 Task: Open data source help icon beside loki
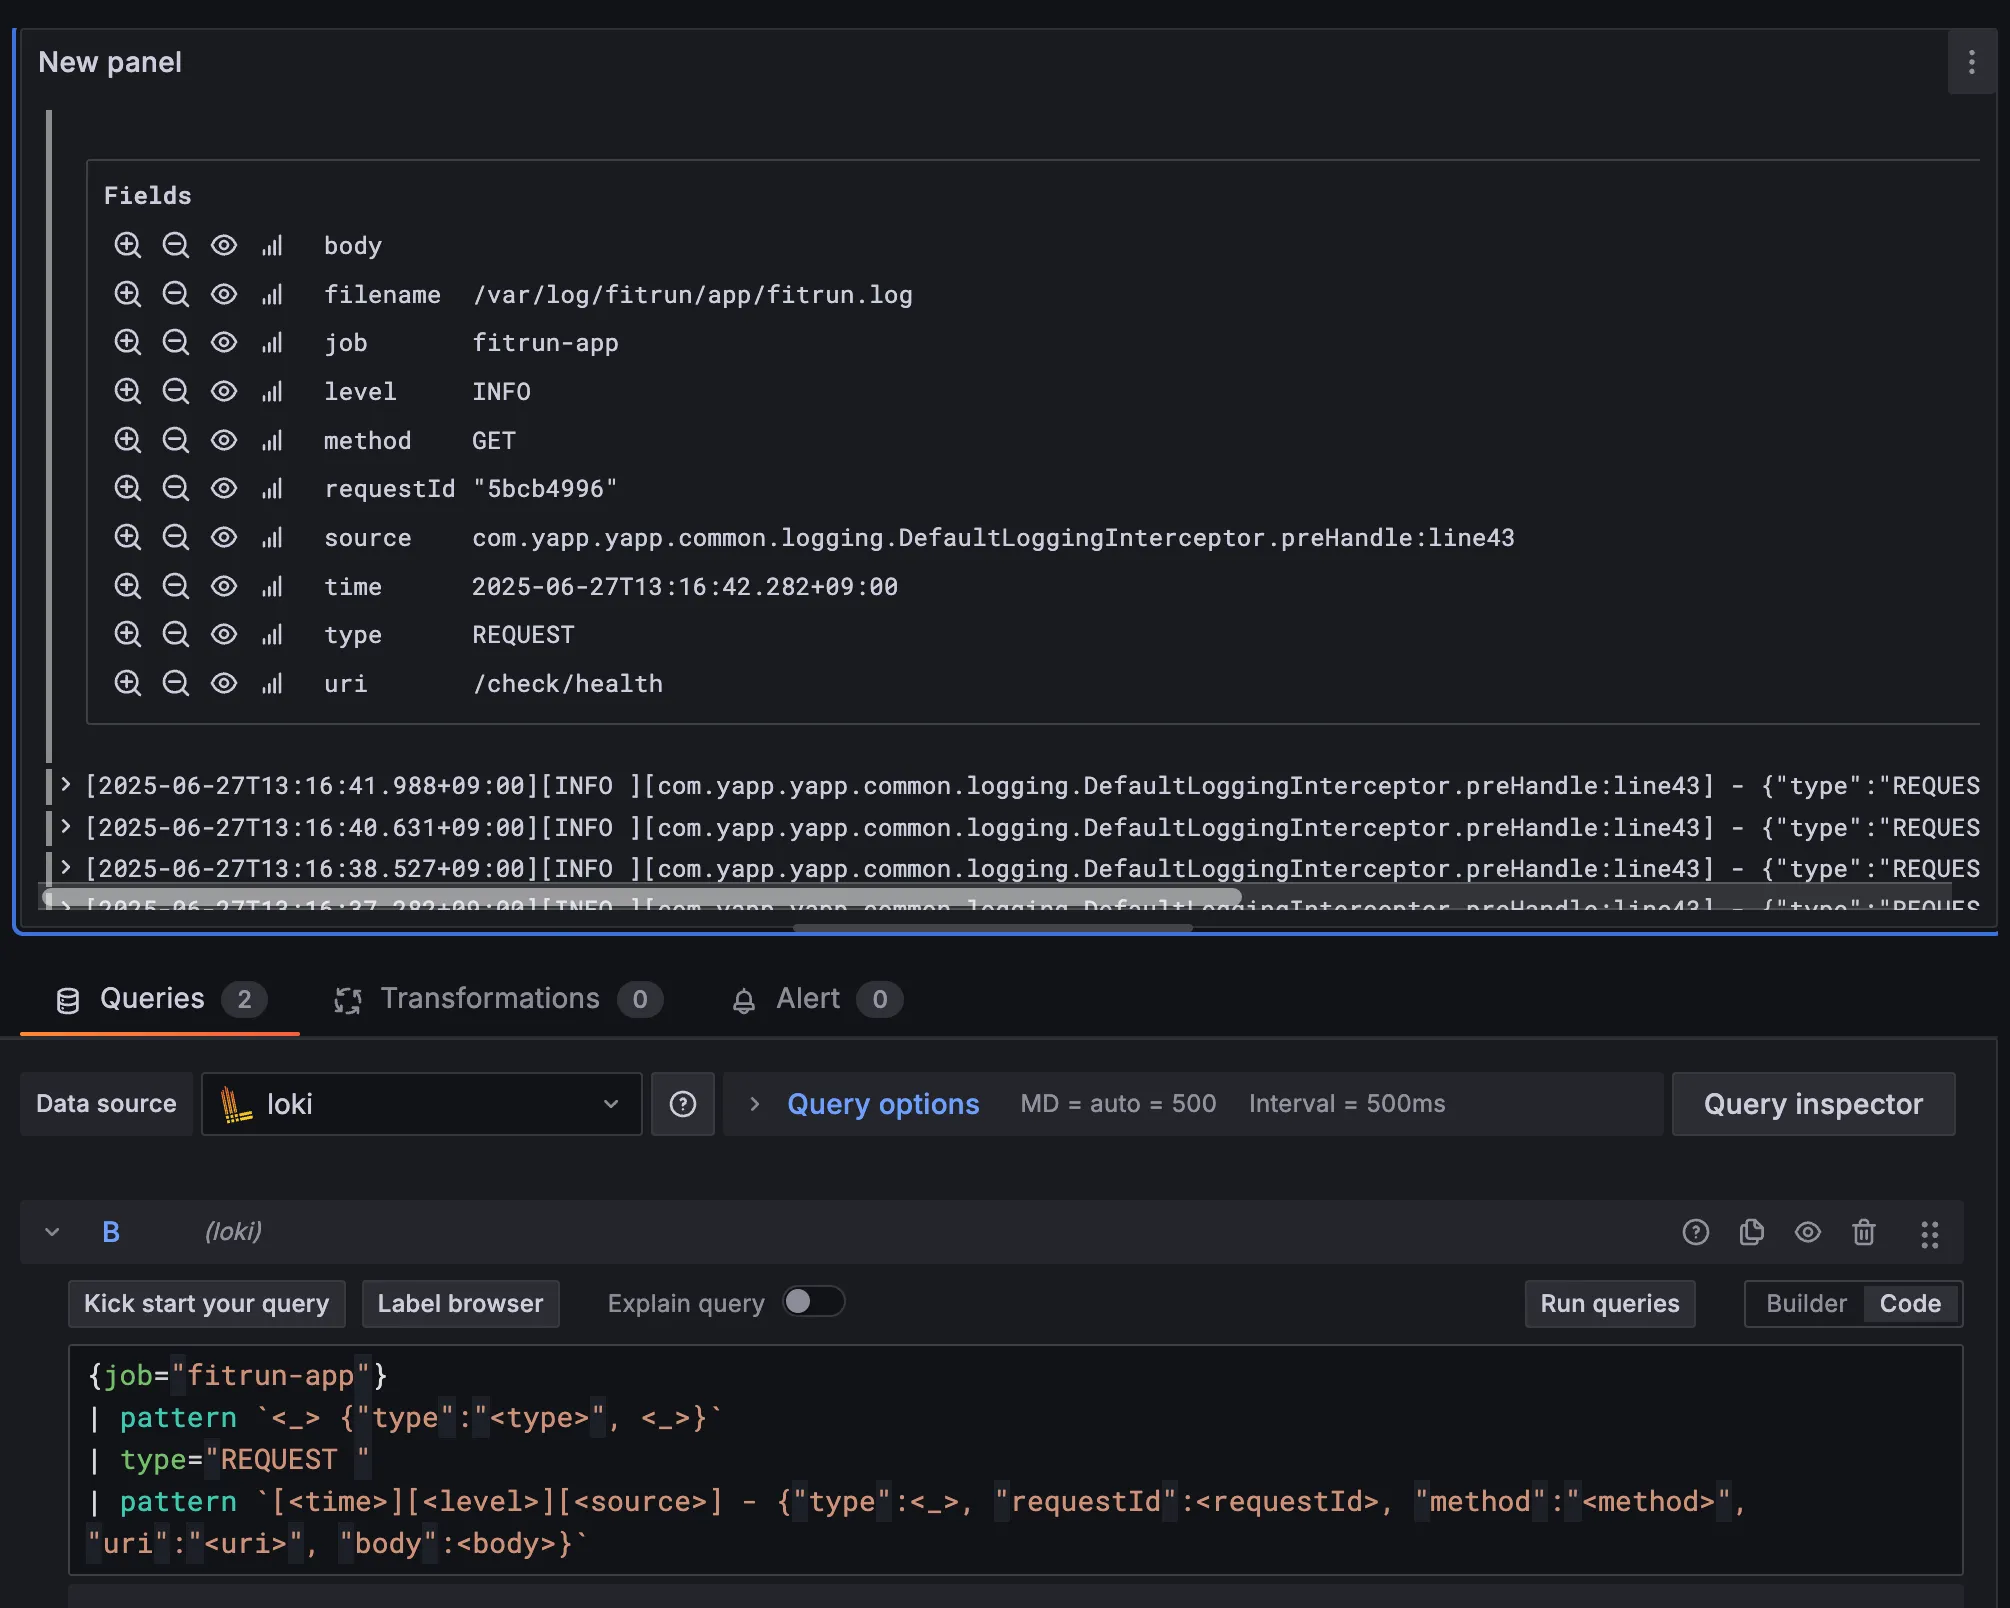682,1104
